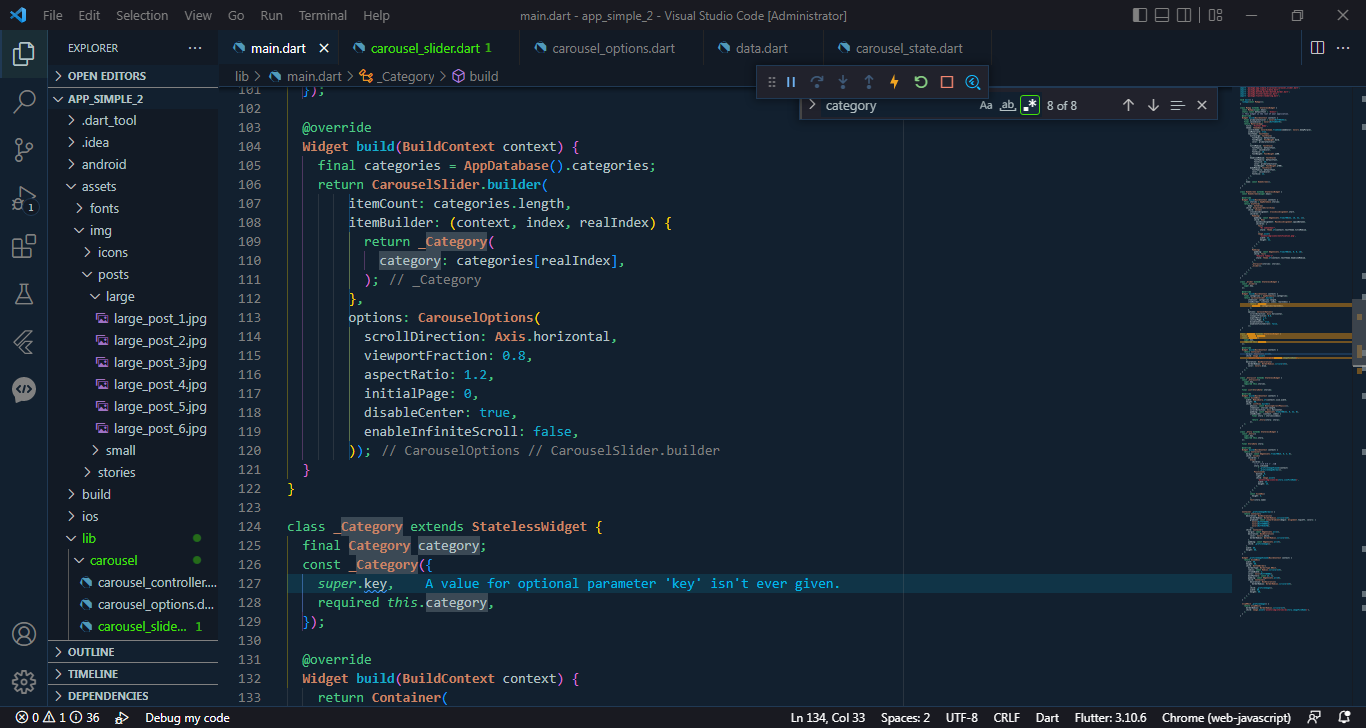Go to next find match
Screen dimensions: 1366x728
(x=1153, y=105)
